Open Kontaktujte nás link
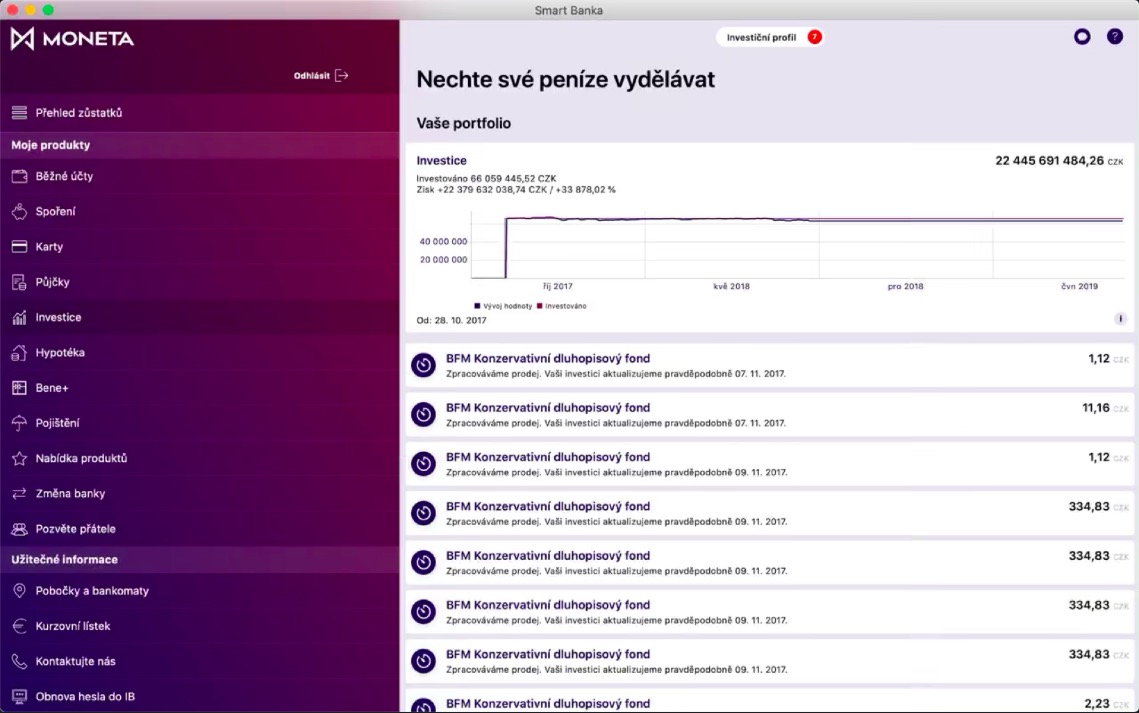The image size is (1139, 713). [x=200, y=661]
